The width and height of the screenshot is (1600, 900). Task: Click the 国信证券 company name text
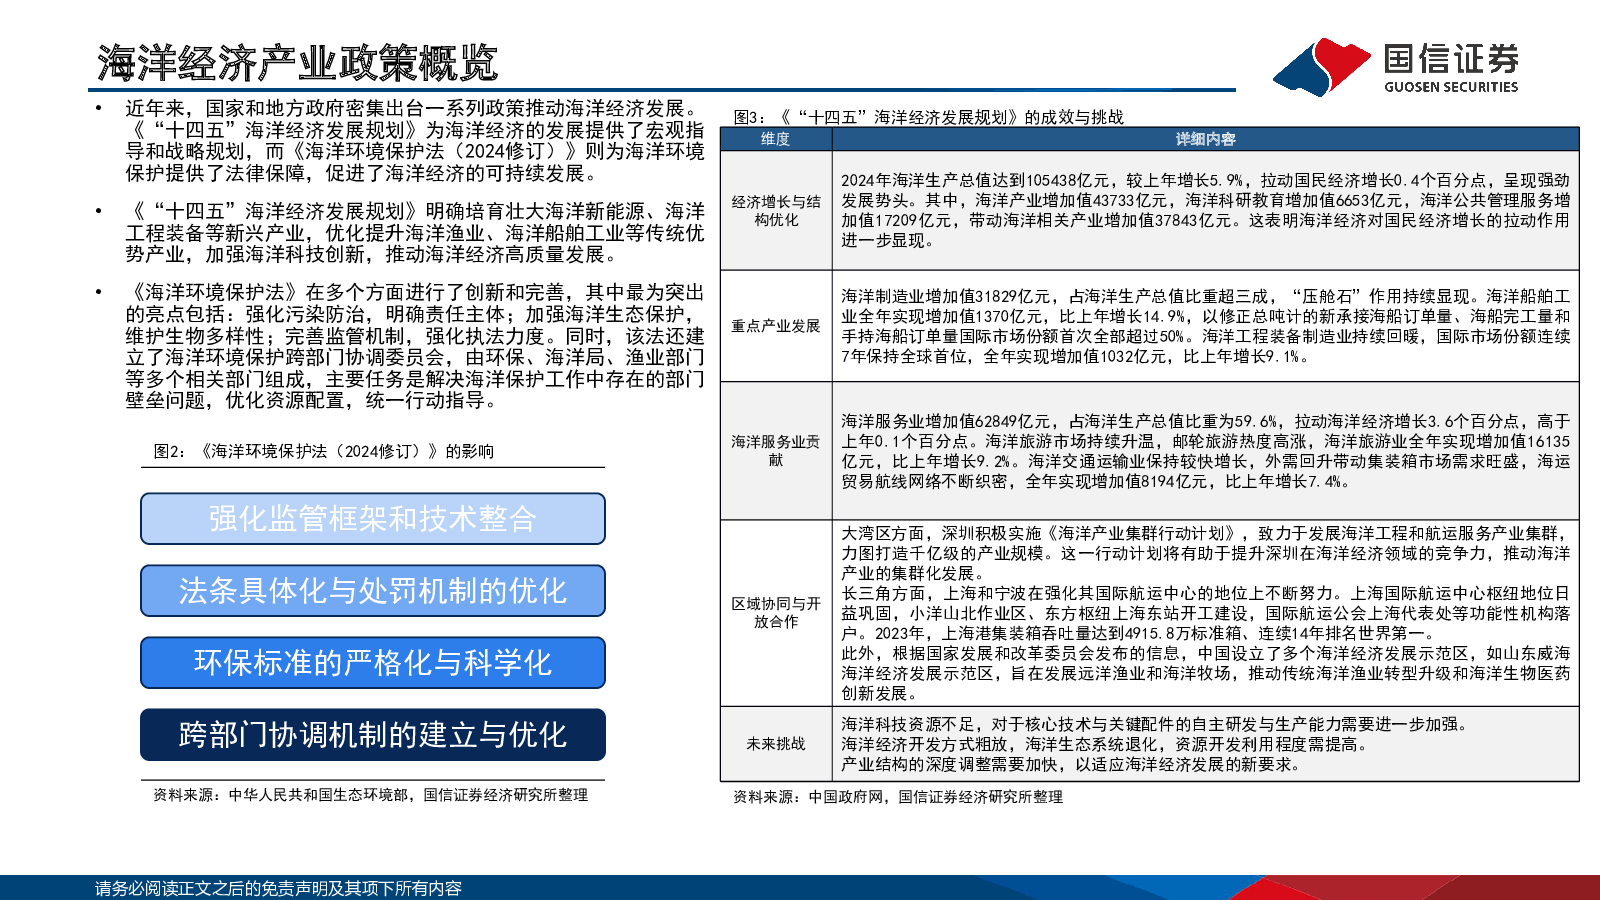click(x=1452, y=59)
